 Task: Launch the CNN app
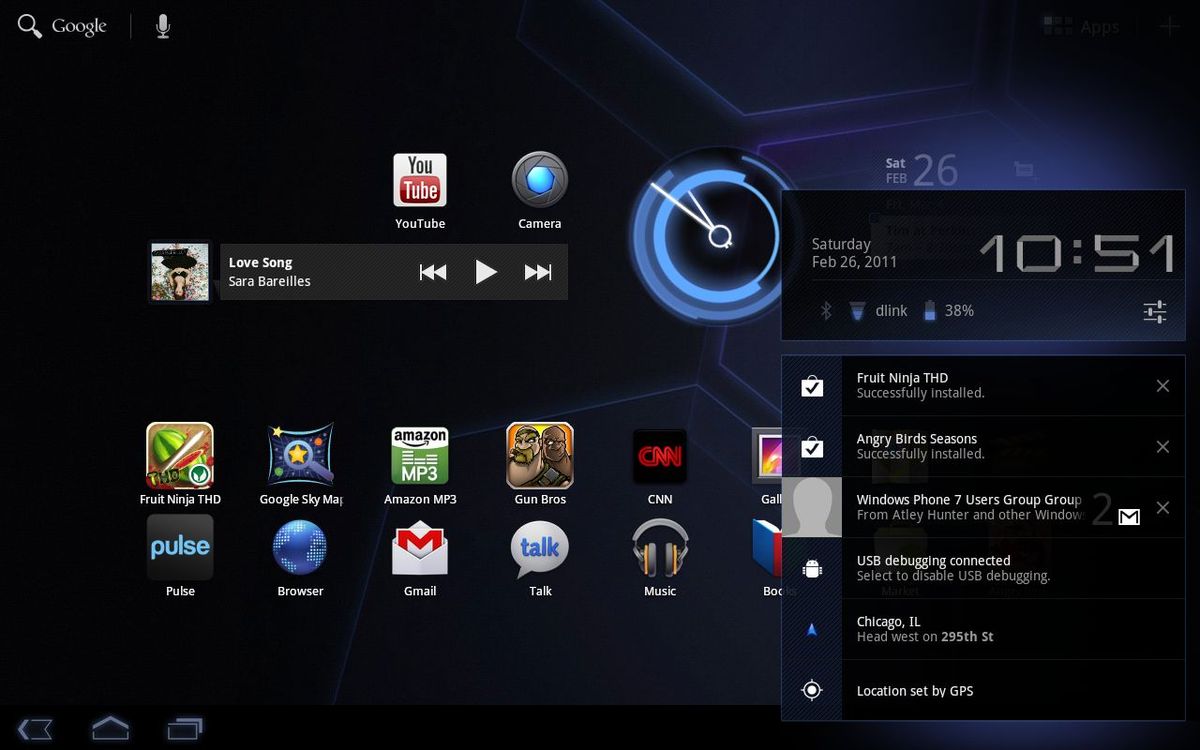click(660, 455)
